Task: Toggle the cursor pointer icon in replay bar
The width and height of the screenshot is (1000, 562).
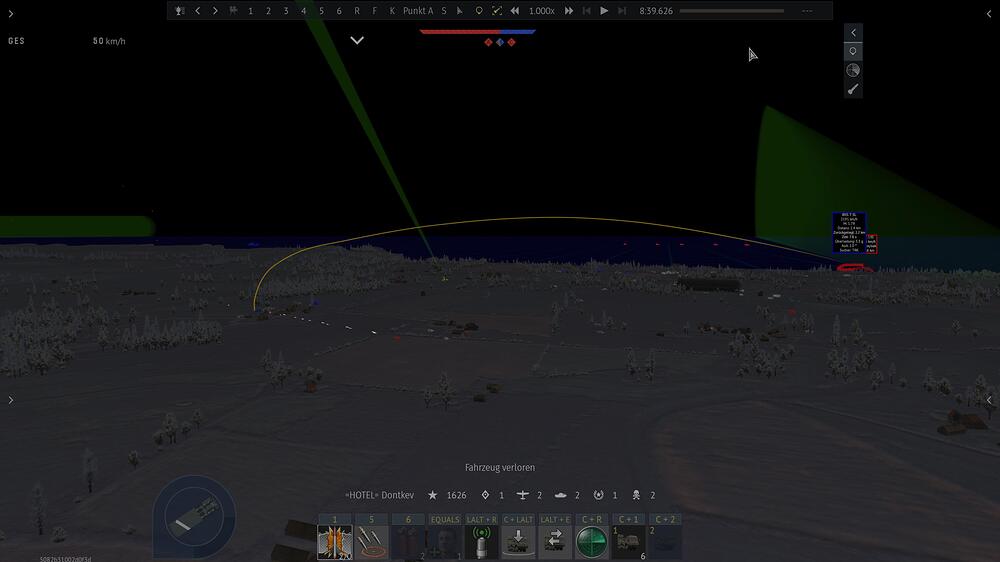Action: pyautogui.click(x=460, y=11)
